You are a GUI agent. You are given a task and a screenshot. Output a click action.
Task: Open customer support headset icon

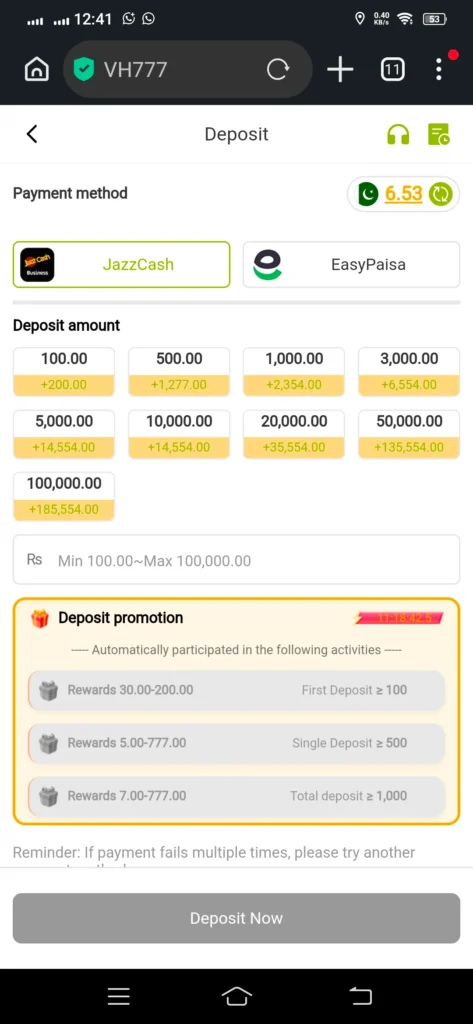[x=398, y=135]
